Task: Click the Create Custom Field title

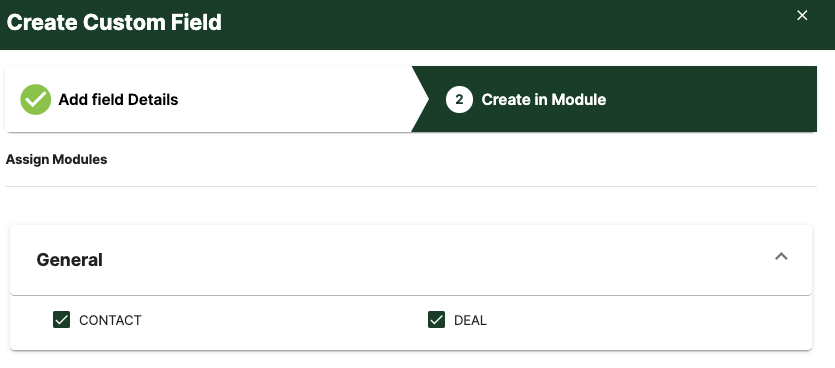Action: pyautogui.click(x=114, y=23)
